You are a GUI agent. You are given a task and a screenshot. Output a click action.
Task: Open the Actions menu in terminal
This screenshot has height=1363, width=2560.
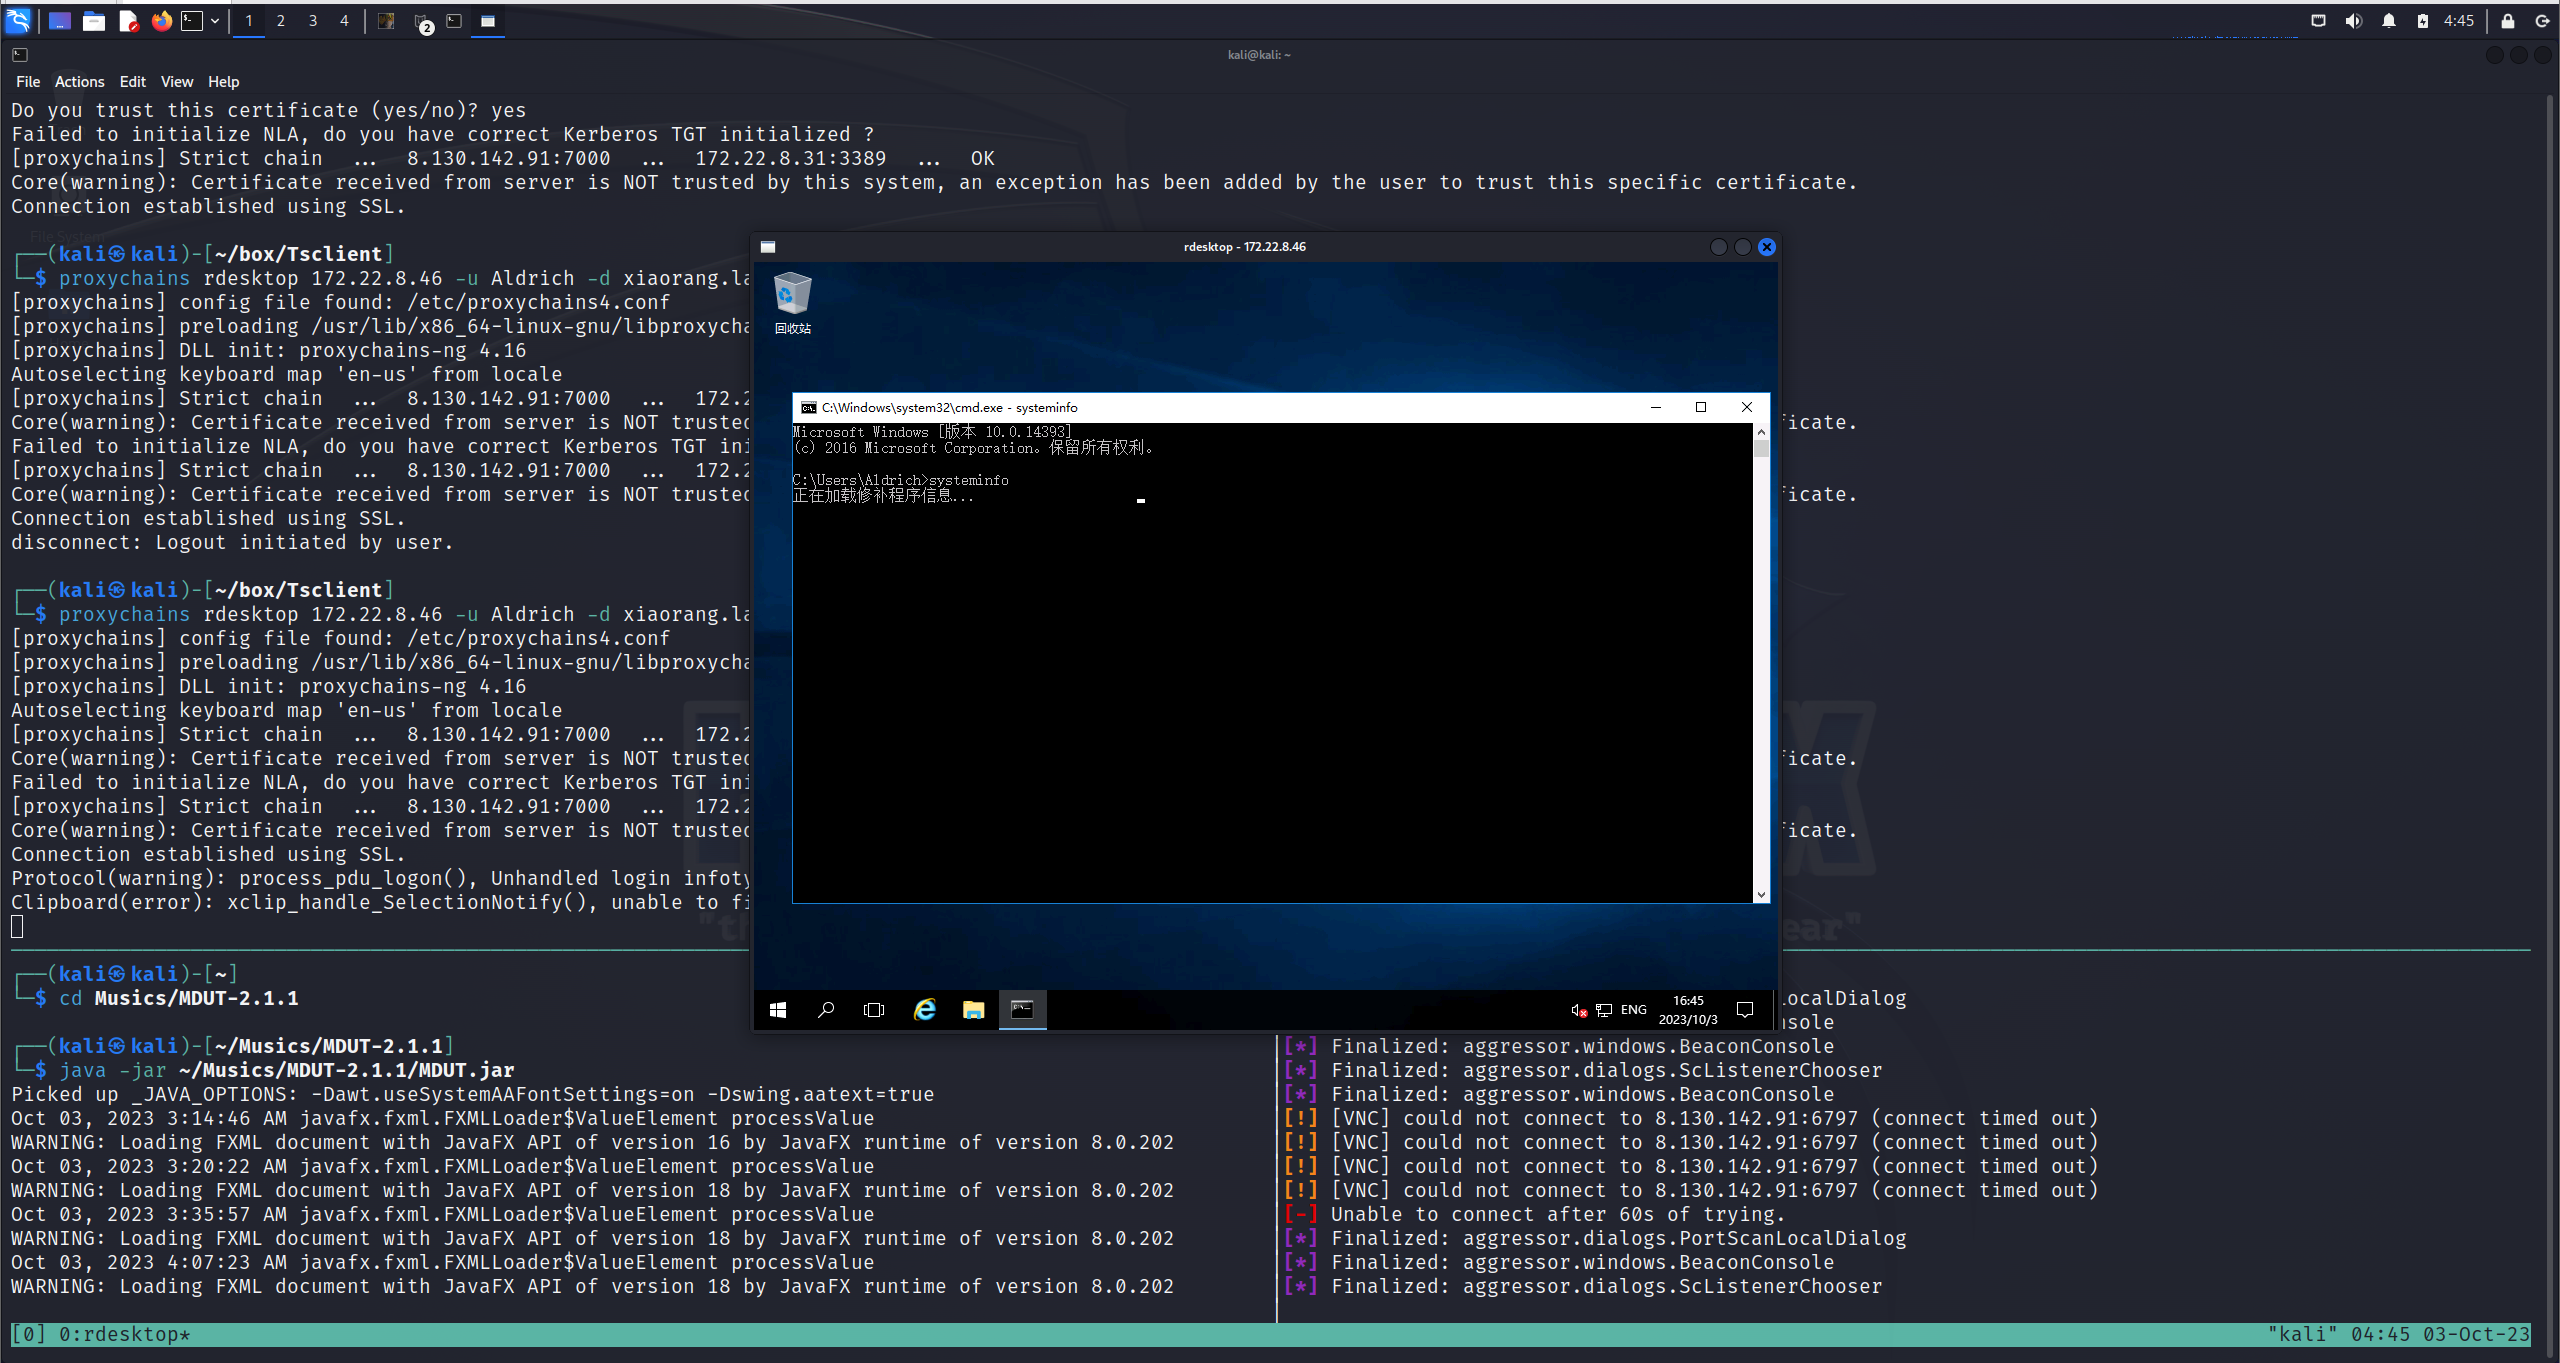79,82
